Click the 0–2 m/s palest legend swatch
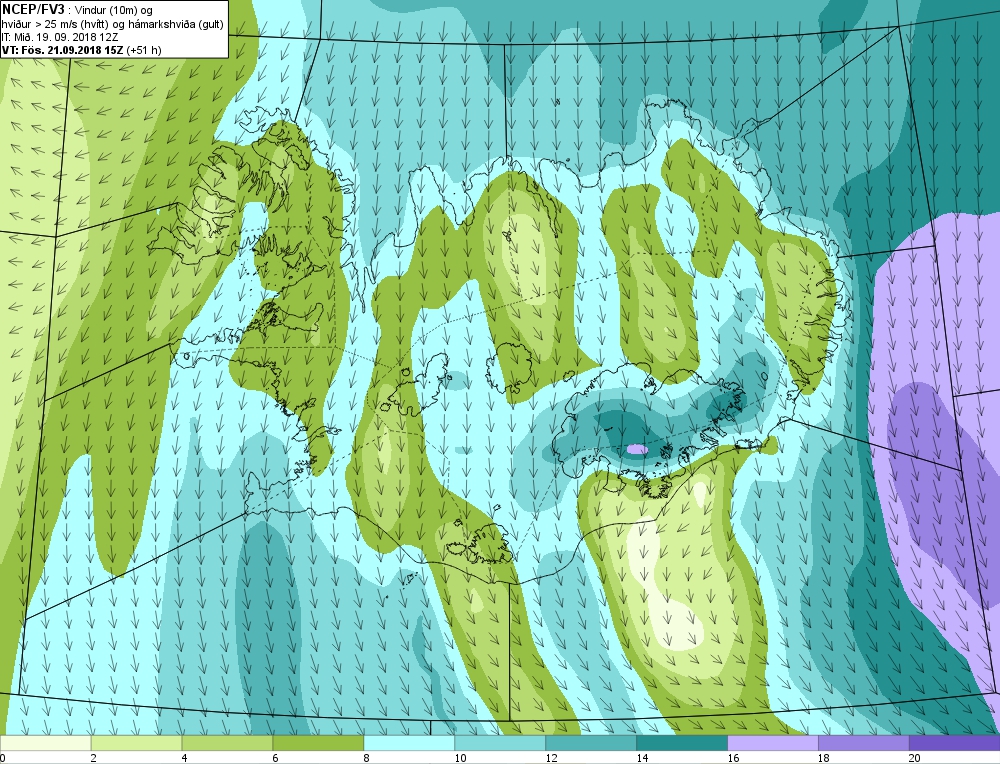 [45, 743]
